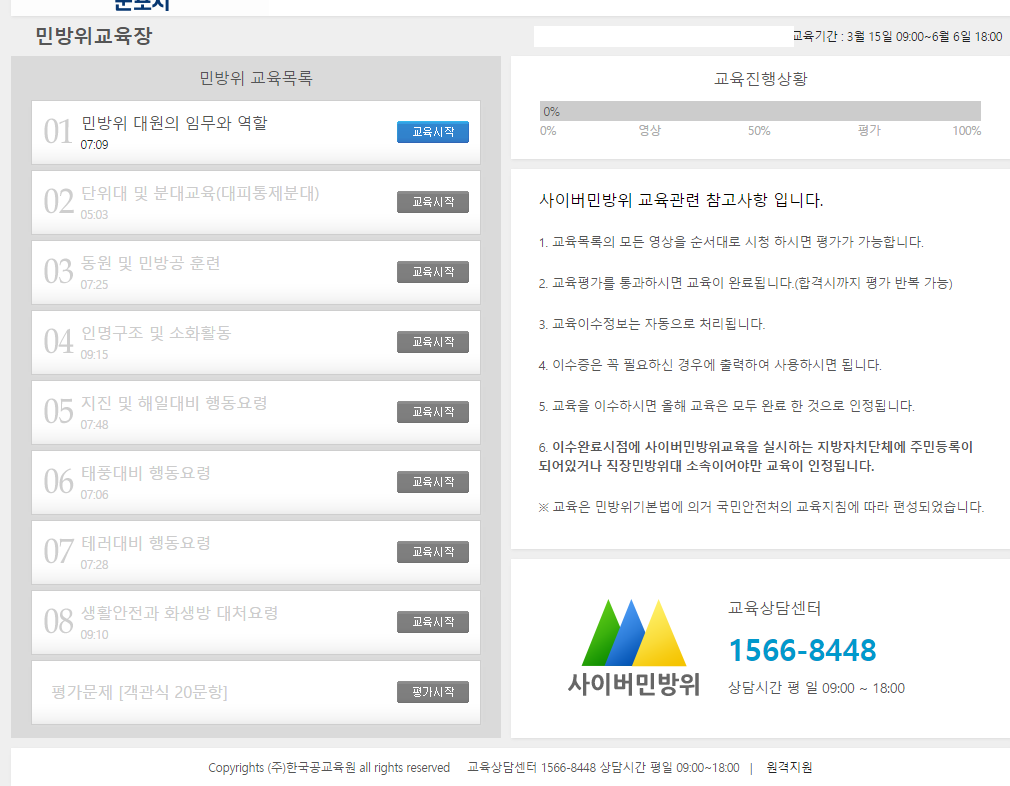1010x786 pixels.
Task: Click the education progress bar
Action: [760, 111]
